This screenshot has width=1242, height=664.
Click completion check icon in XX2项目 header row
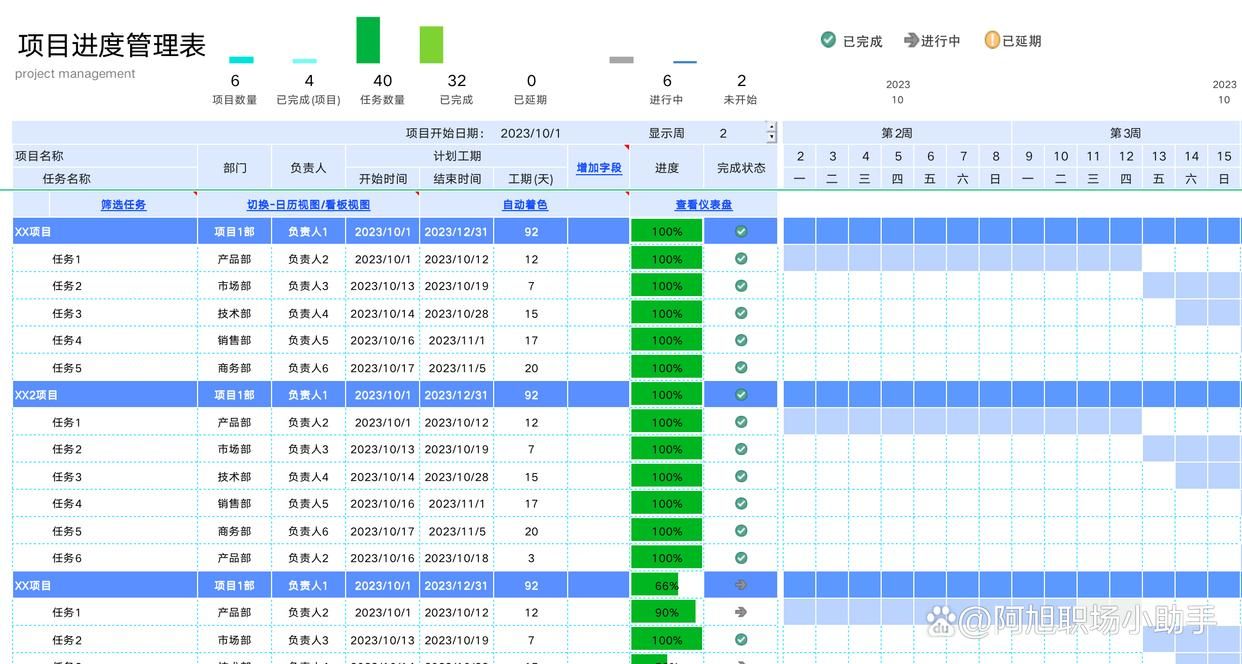[x=741, y=394]
